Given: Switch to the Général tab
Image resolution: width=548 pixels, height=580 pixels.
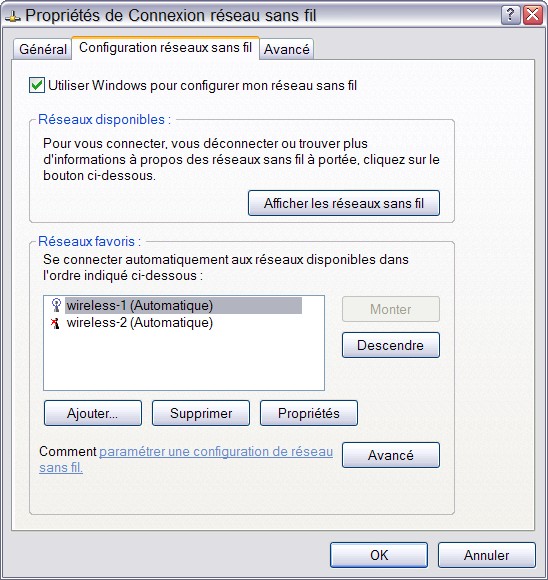Looking at the screenshot, I should click(43, 49).
